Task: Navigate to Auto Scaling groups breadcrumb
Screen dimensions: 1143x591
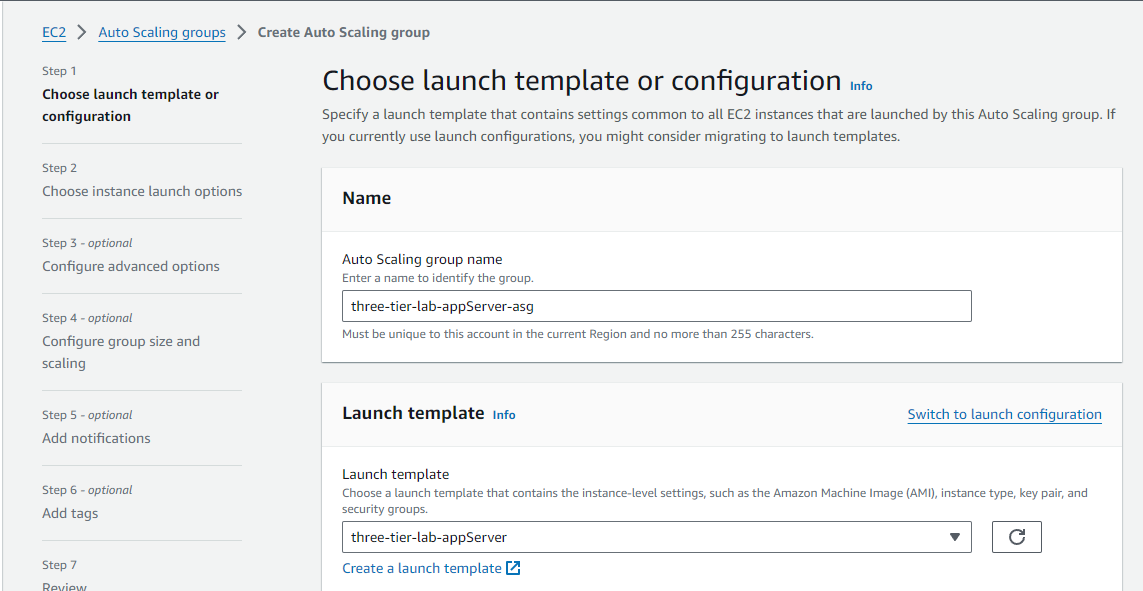Action: coord(162,32)
